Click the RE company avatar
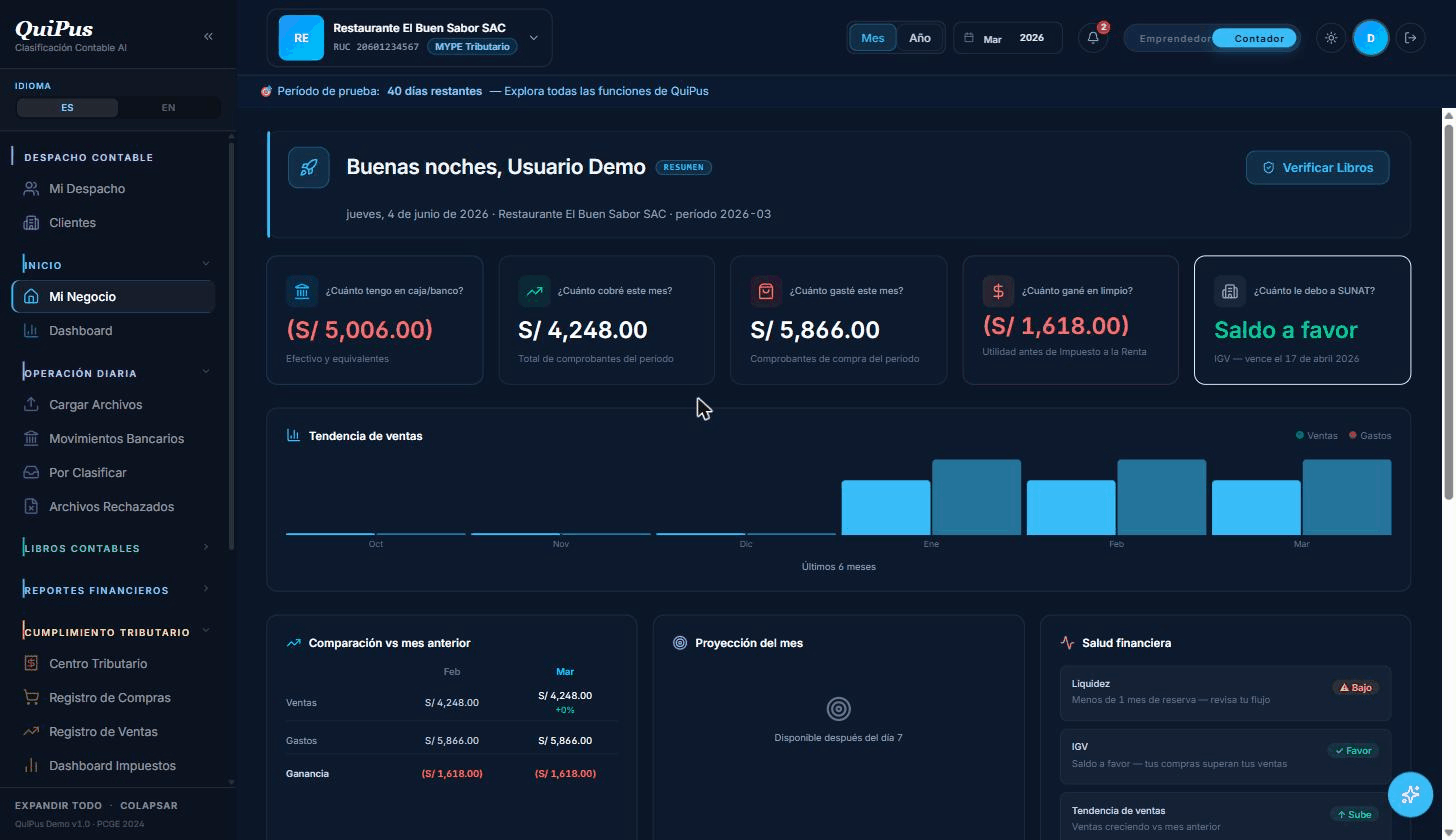This screenshot has height=840, width=1456. click(x=301, y=38)
